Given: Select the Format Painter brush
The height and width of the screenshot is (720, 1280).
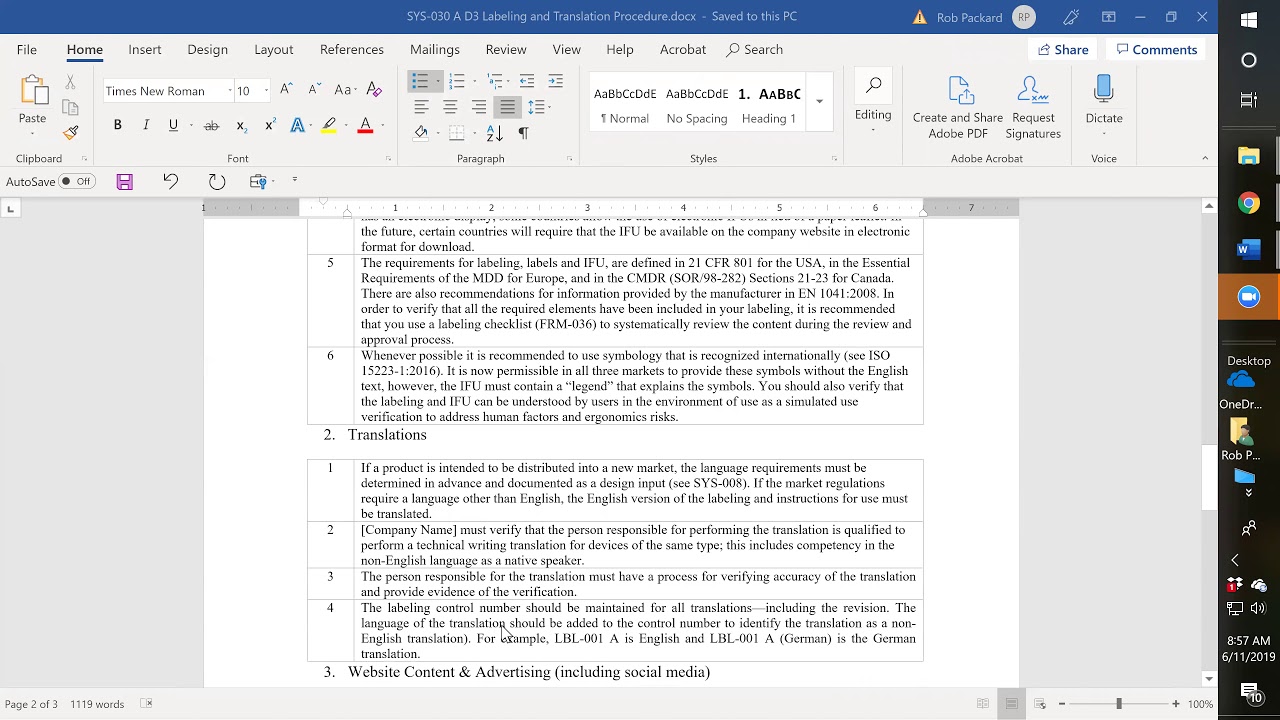Looking at the screenshot, I should (x=70, y=132).
